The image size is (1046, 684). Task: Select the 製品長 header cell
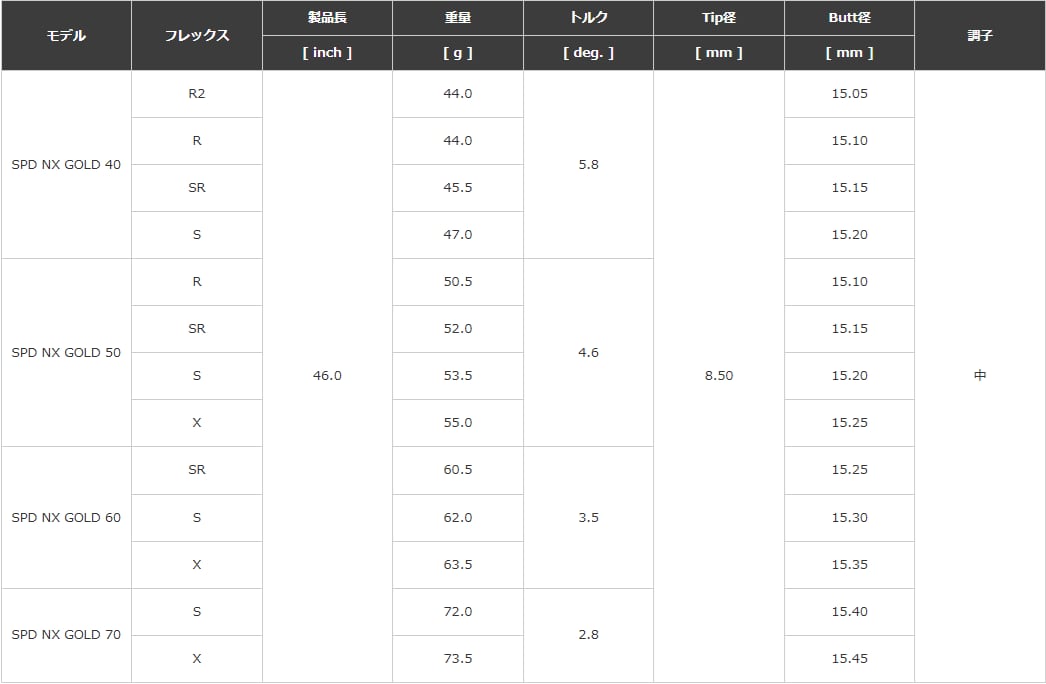pos(327,18)
